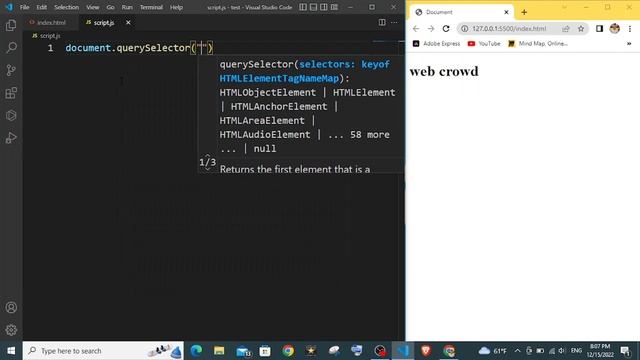The image size is (640, 360).
Task: Open the notification center
Action: 625,351
